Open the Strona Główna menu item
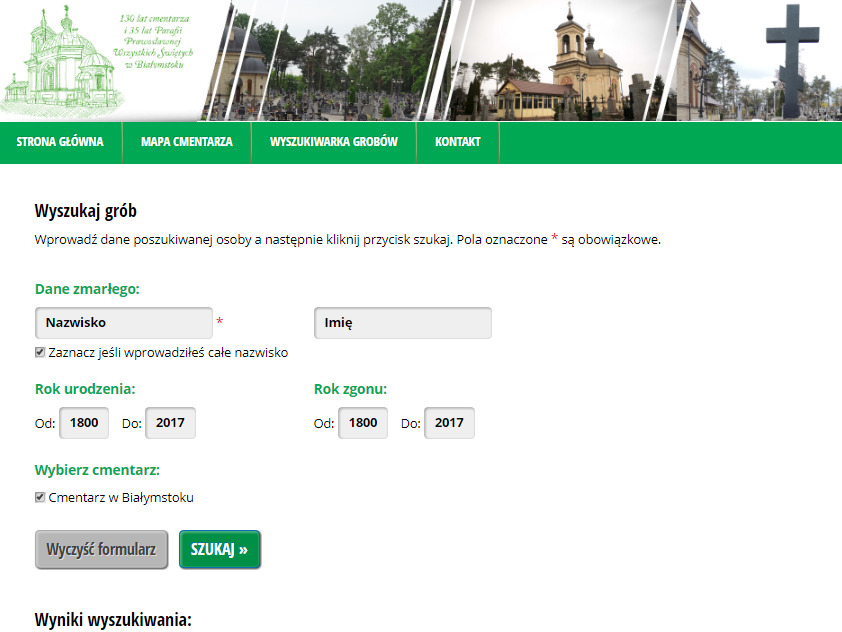The width and height of the screenshot is (842, 632). click(x=60, y=142)
